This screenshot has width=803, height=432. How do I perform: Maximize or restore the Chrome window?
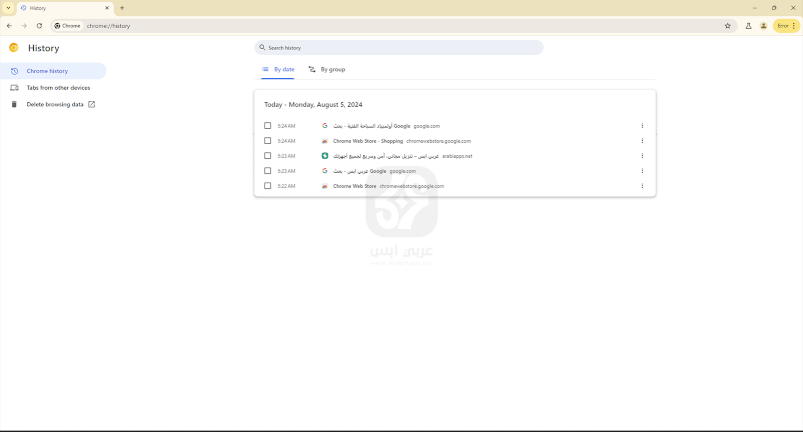(x=774, y=8)
